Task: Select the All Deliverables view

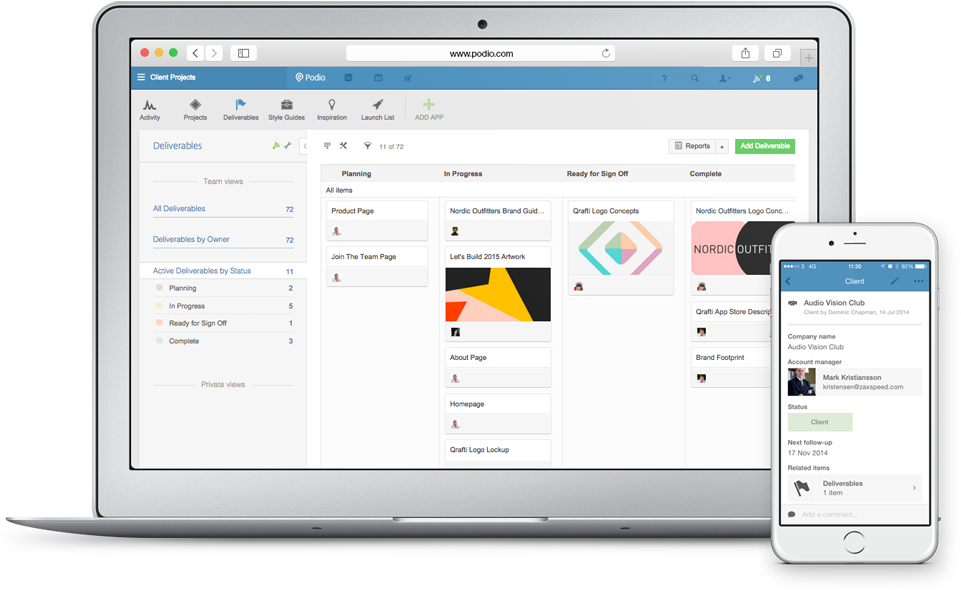Action: click(223, 209)
